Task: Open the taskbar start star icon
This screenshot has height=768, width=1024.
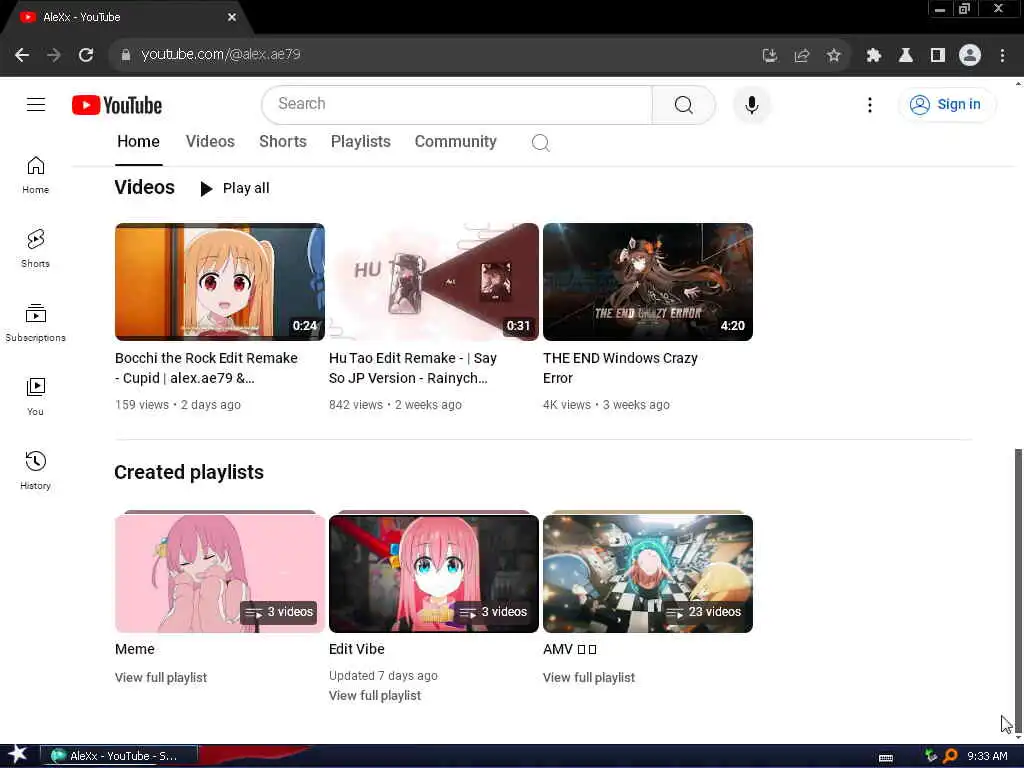Action: [17, 755]
